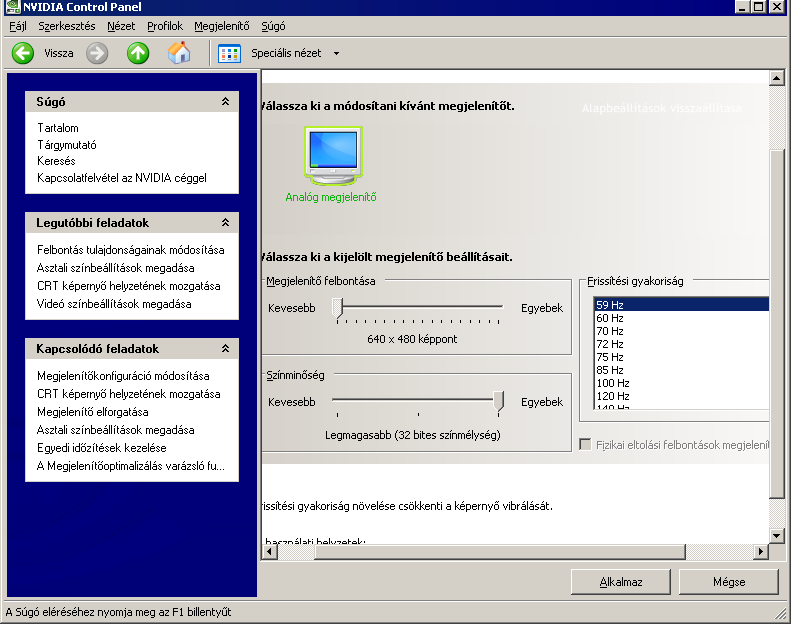This screenshot has height=624, width=791.
Task: Click the vertical scrollbar down arrow
Action: 776,536
